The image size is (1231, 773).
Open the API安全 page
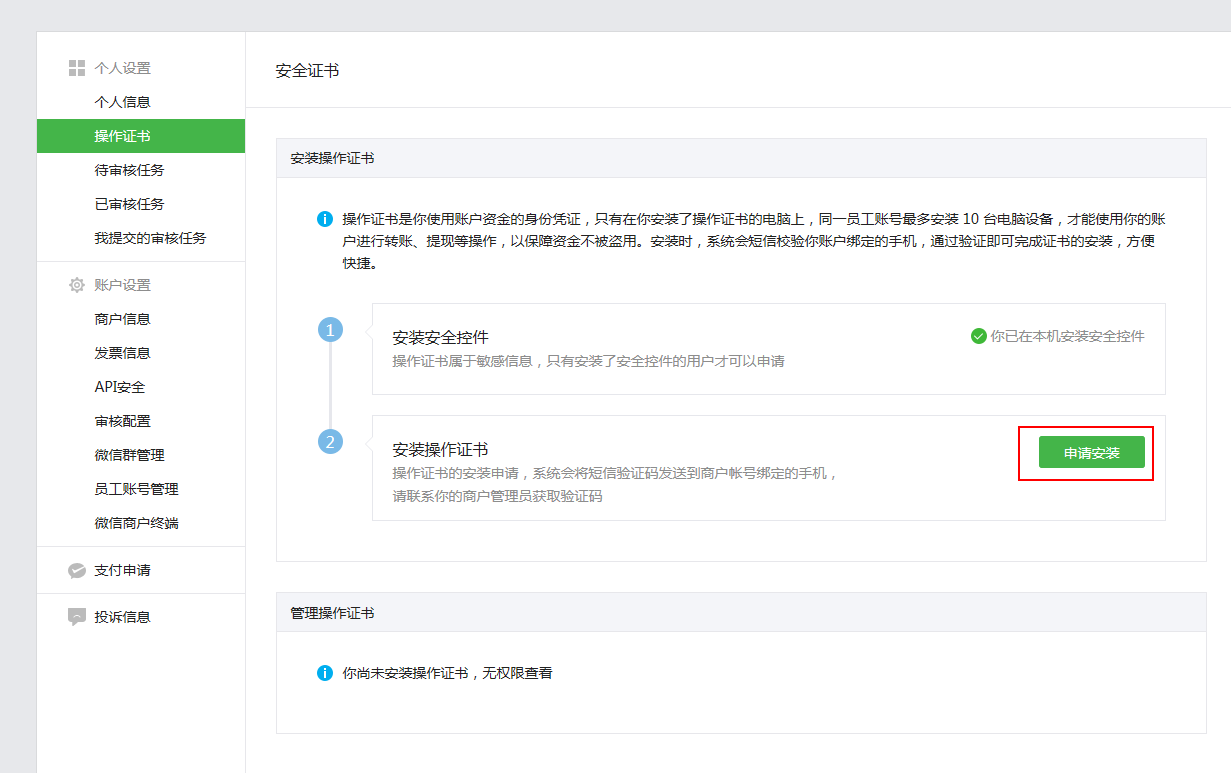pyautogui.click(x=120, y=387)
